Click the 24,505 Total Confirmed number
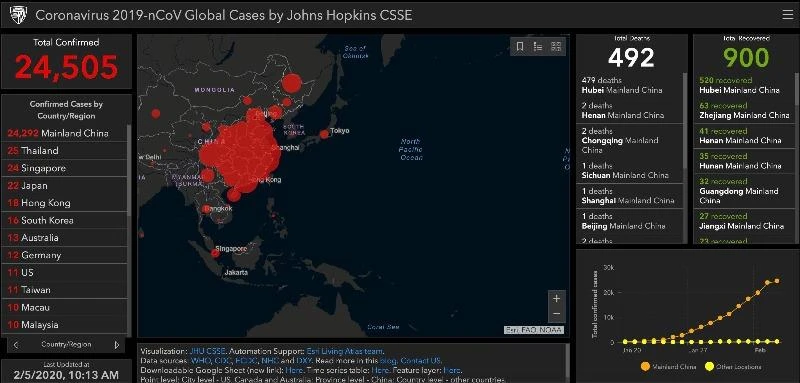The width and height of the screenshot is (800, 383). click(x=66, y=67)
